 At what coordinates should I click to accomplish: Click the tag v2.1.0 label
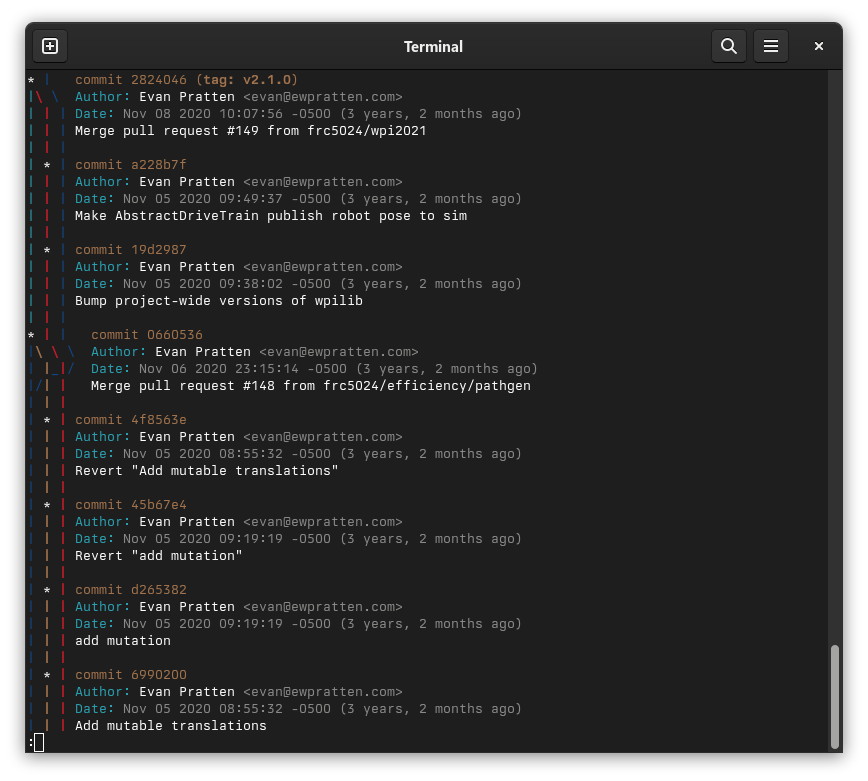click(x=247, y=80)
